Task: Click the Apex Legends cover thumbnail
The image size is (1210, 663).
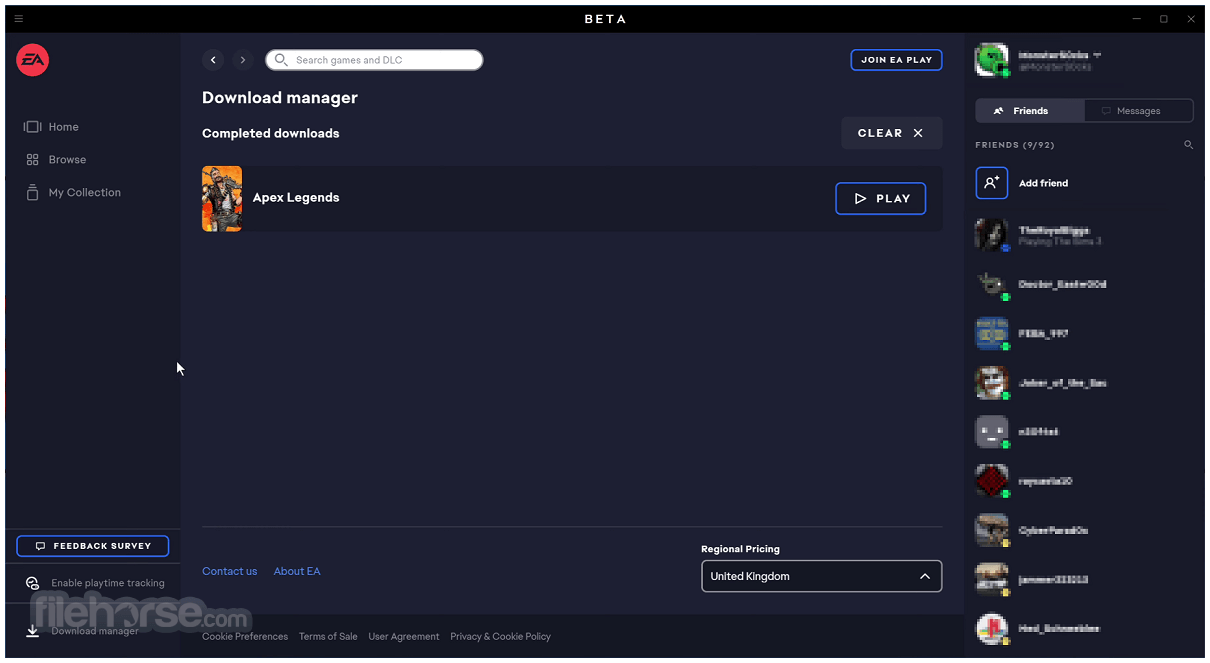Action: point(222,198)
